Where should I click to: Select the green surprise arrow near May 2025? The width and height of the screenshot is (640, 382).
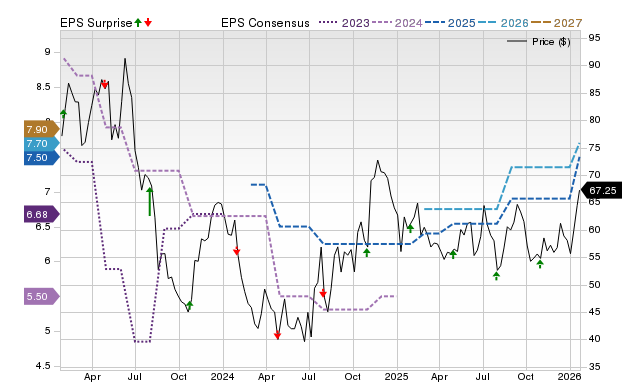[x=453, y=255]
